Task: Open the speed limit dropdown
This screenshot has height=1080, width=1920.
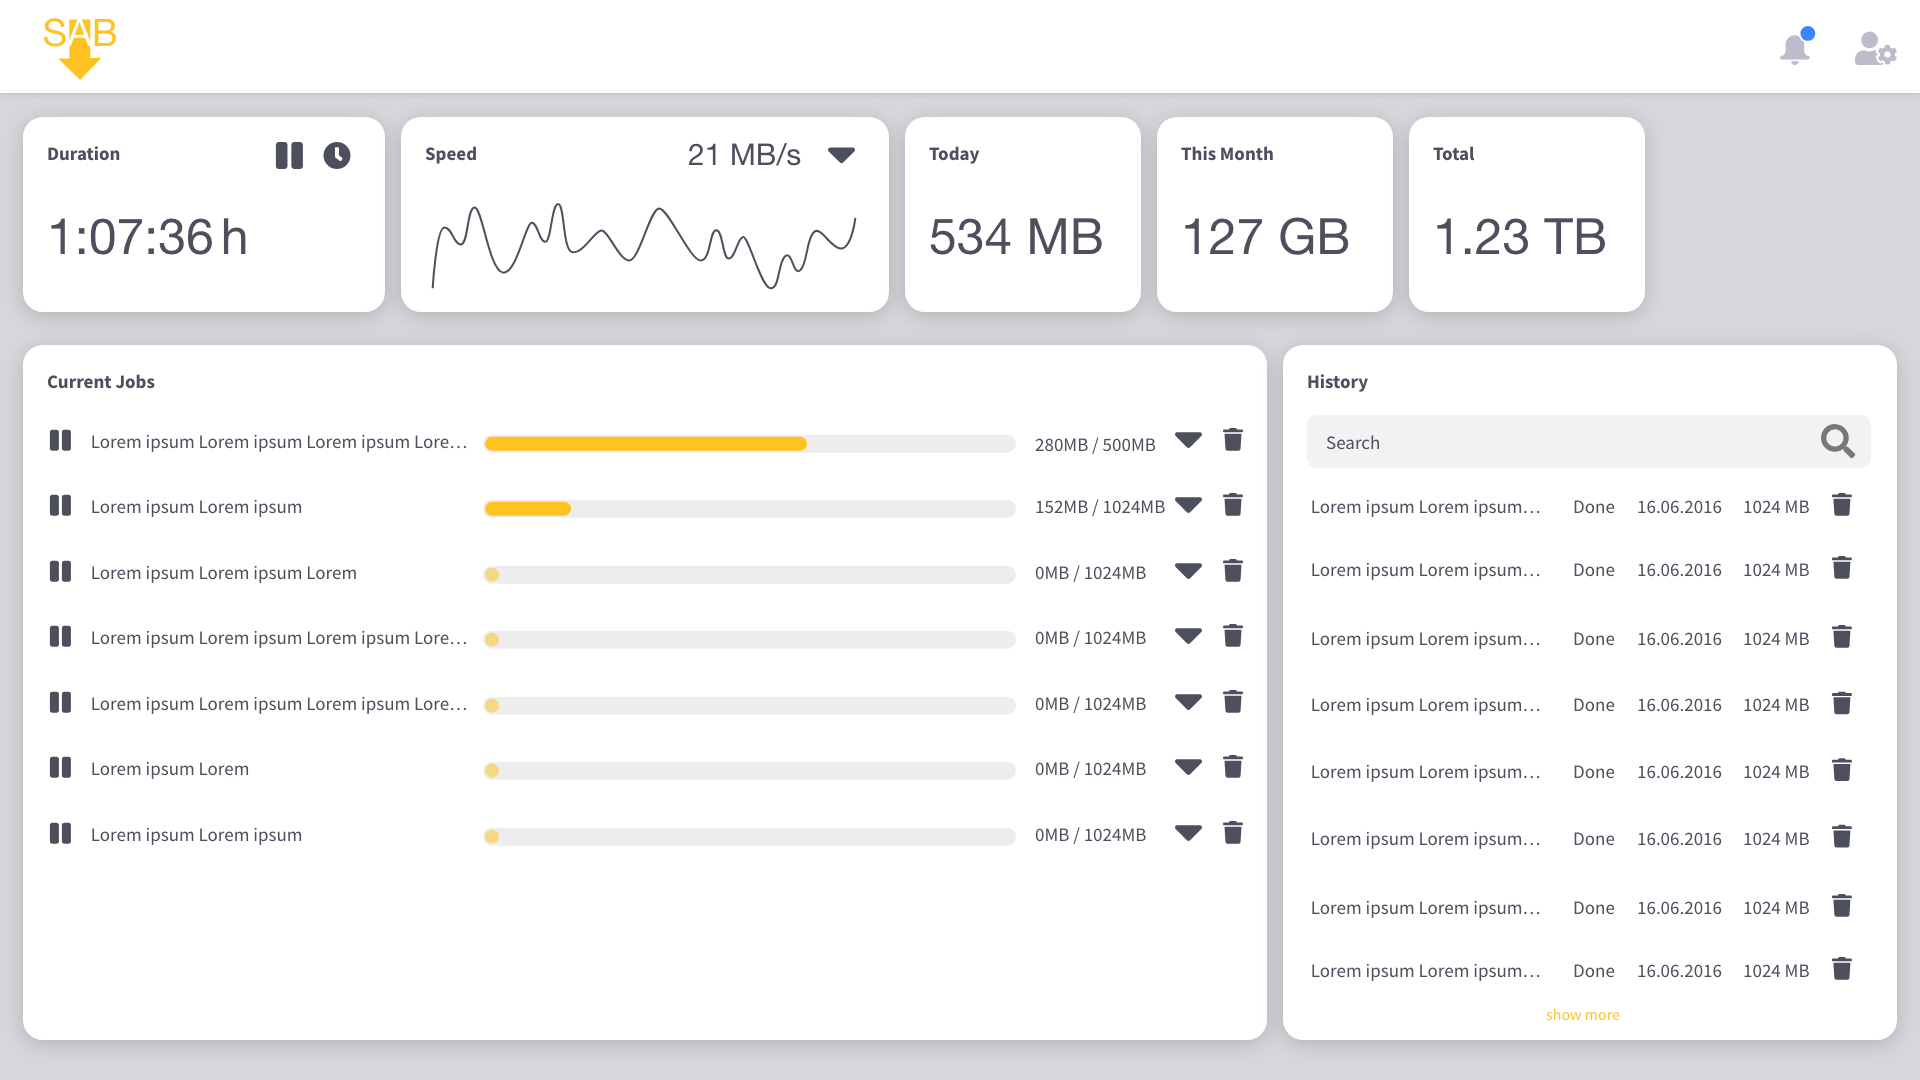Action: 841,155
